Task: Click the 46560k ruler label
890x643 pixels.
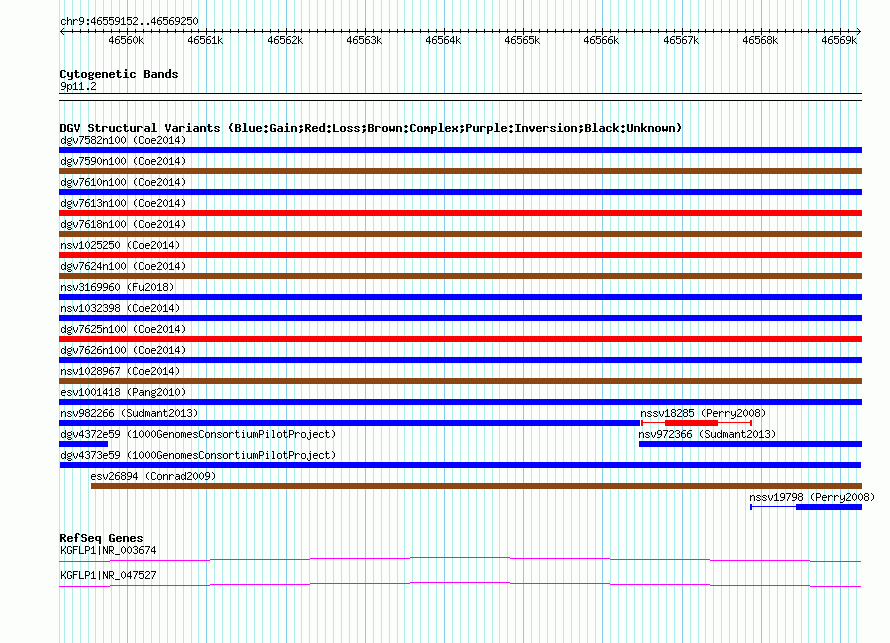Action: pos(126,40)
